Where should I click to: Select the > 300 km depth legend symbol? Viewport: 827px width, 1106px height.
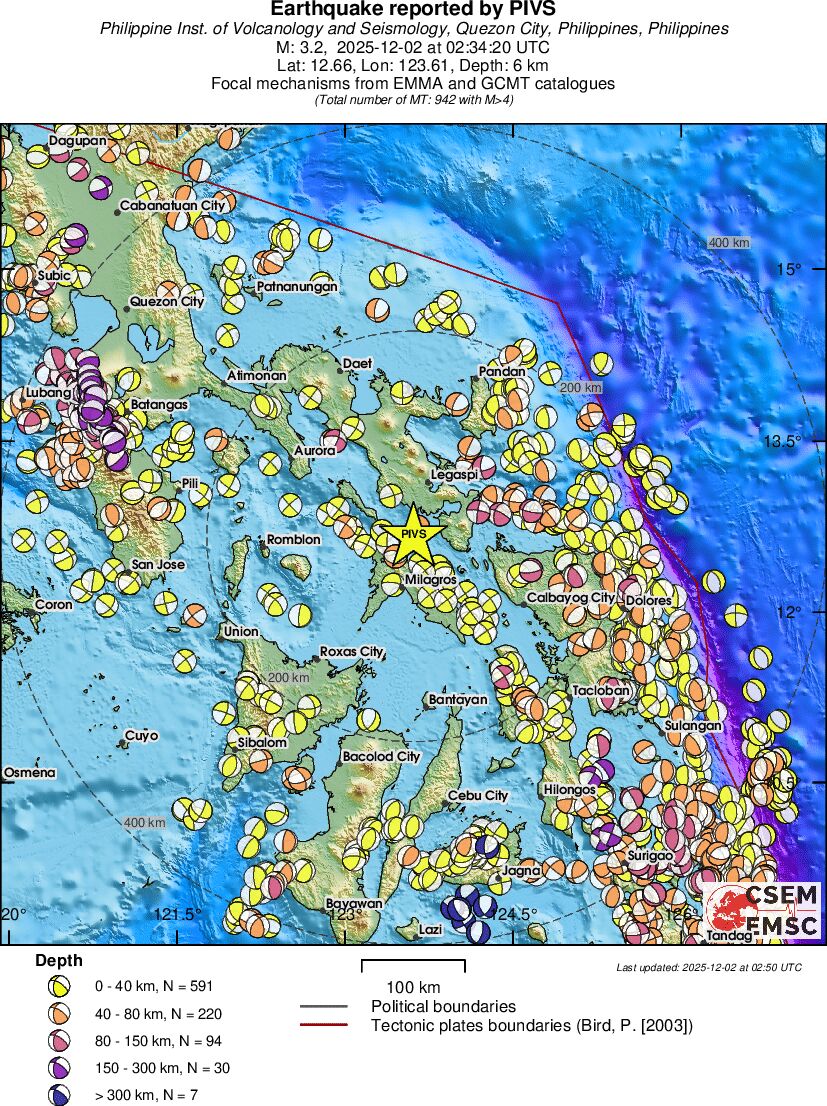point(58,1095)
